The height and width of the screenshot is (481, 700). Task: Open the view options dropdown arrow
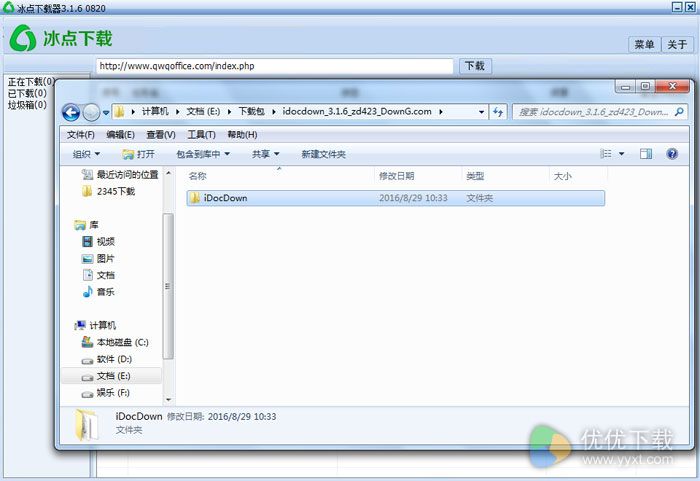point(621,154)
